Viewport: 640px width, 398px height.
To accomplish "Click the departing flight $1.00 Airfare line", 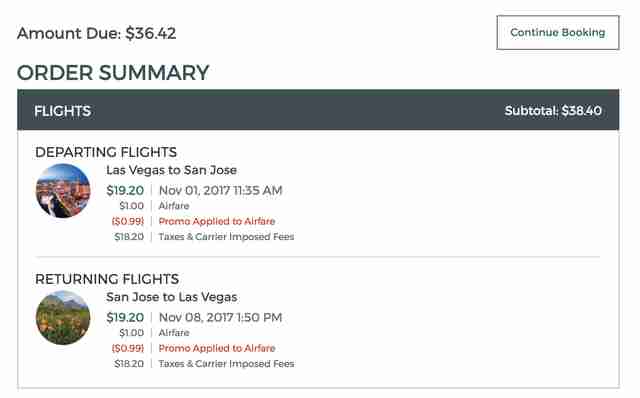I will pyautogui.click(x=154, y=206).
